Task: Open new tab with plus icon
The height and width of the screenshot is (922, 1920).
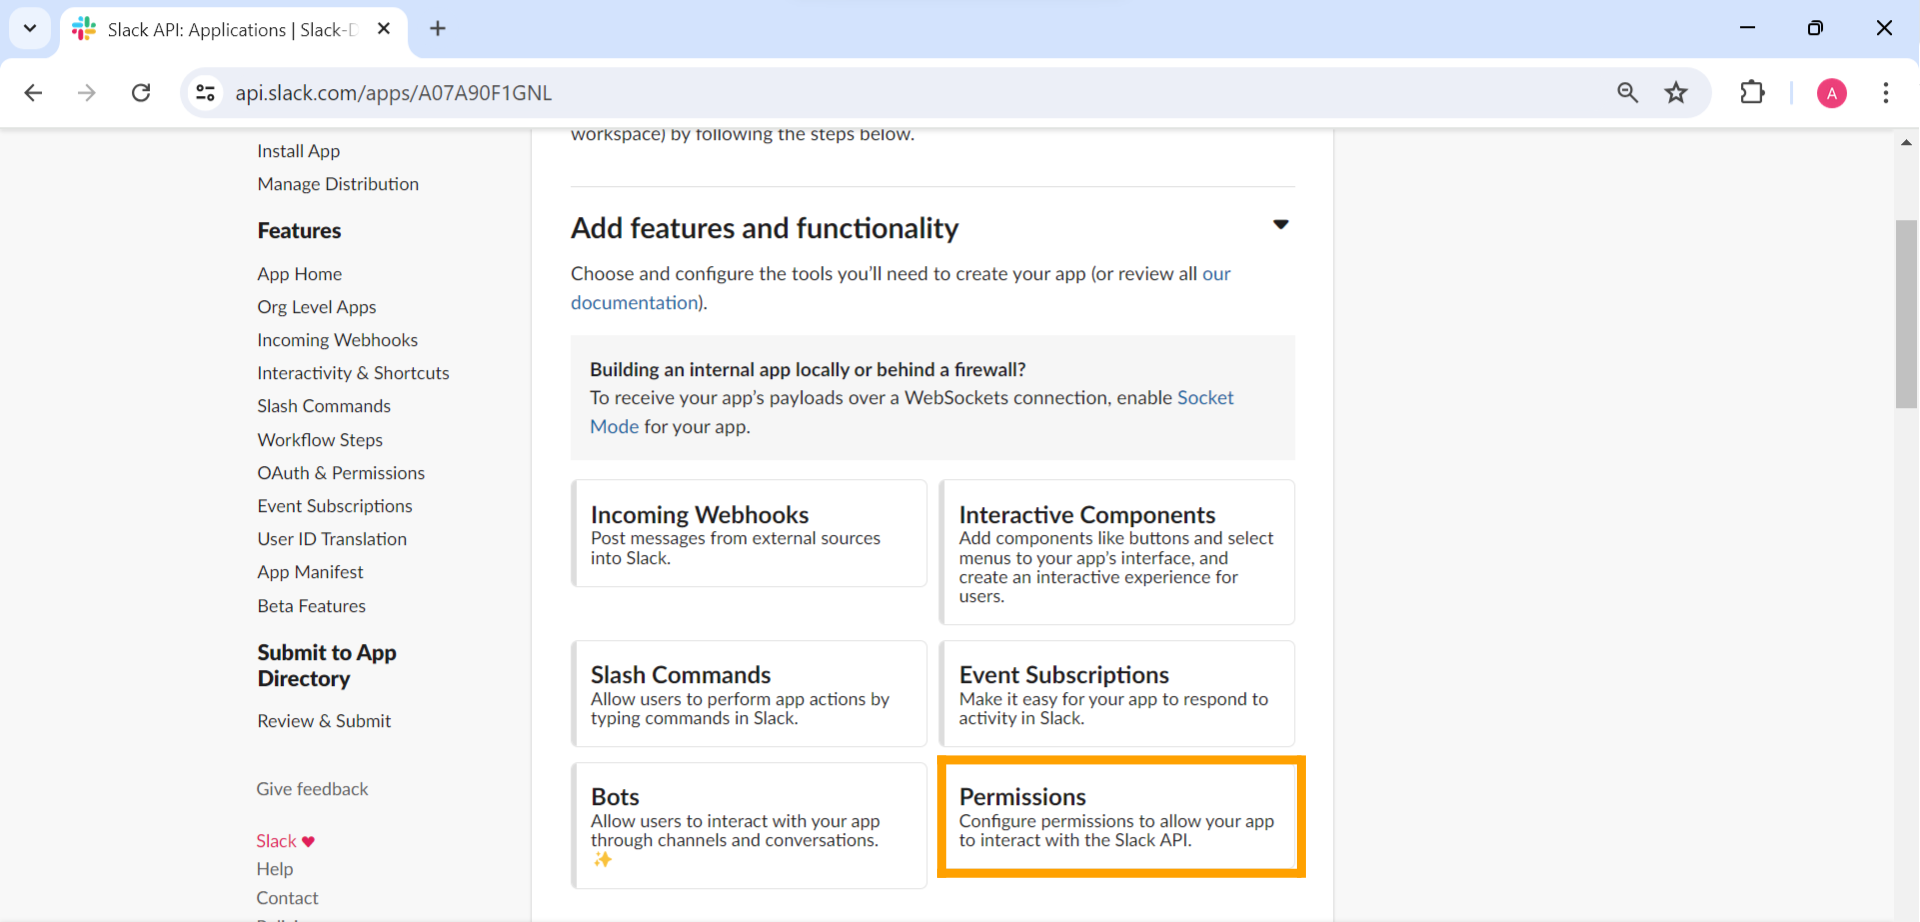Action: [437, 29]
